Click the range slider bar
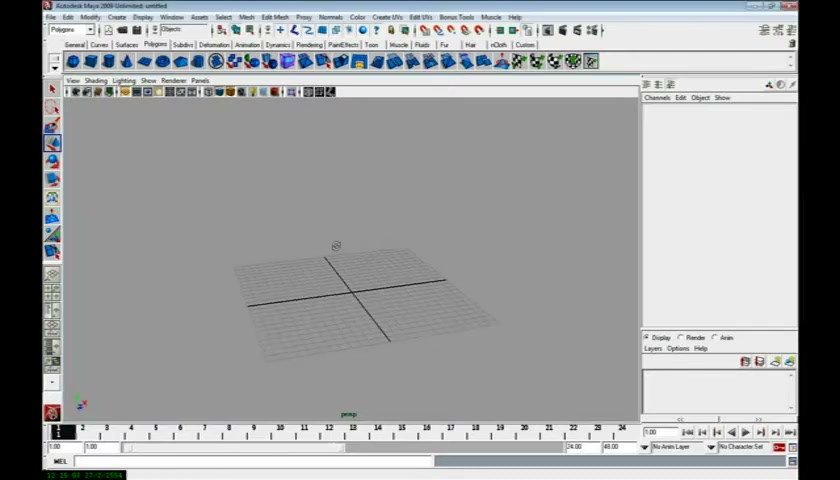This screenshot has width=840, height=480. click(234, 447)
